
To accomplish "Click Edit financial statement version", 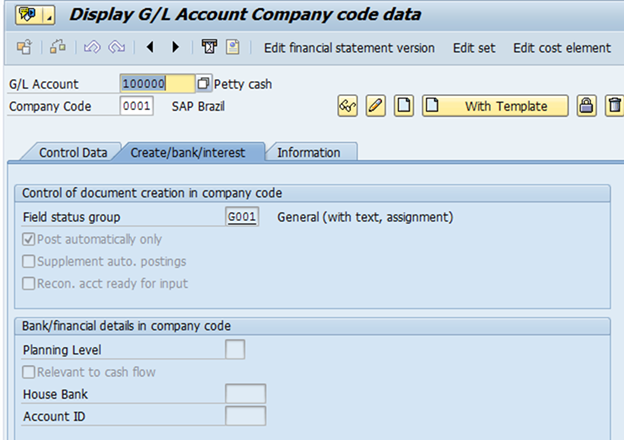I will pyautogui.click(x=349, y=47).
